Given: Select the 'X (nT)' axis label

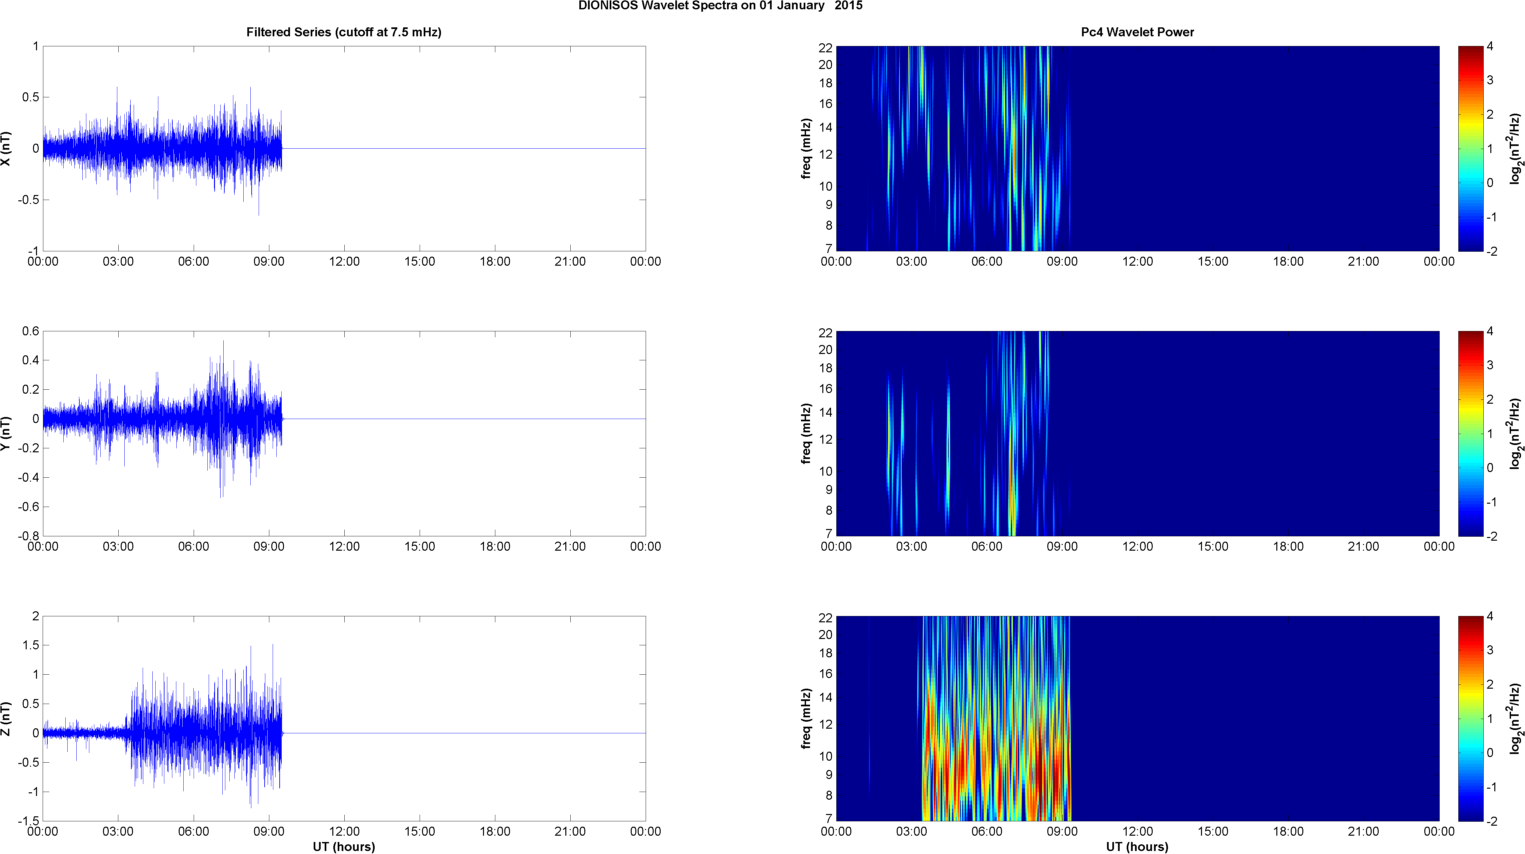Looking at the screenshot, I should (x=6, y=149).
